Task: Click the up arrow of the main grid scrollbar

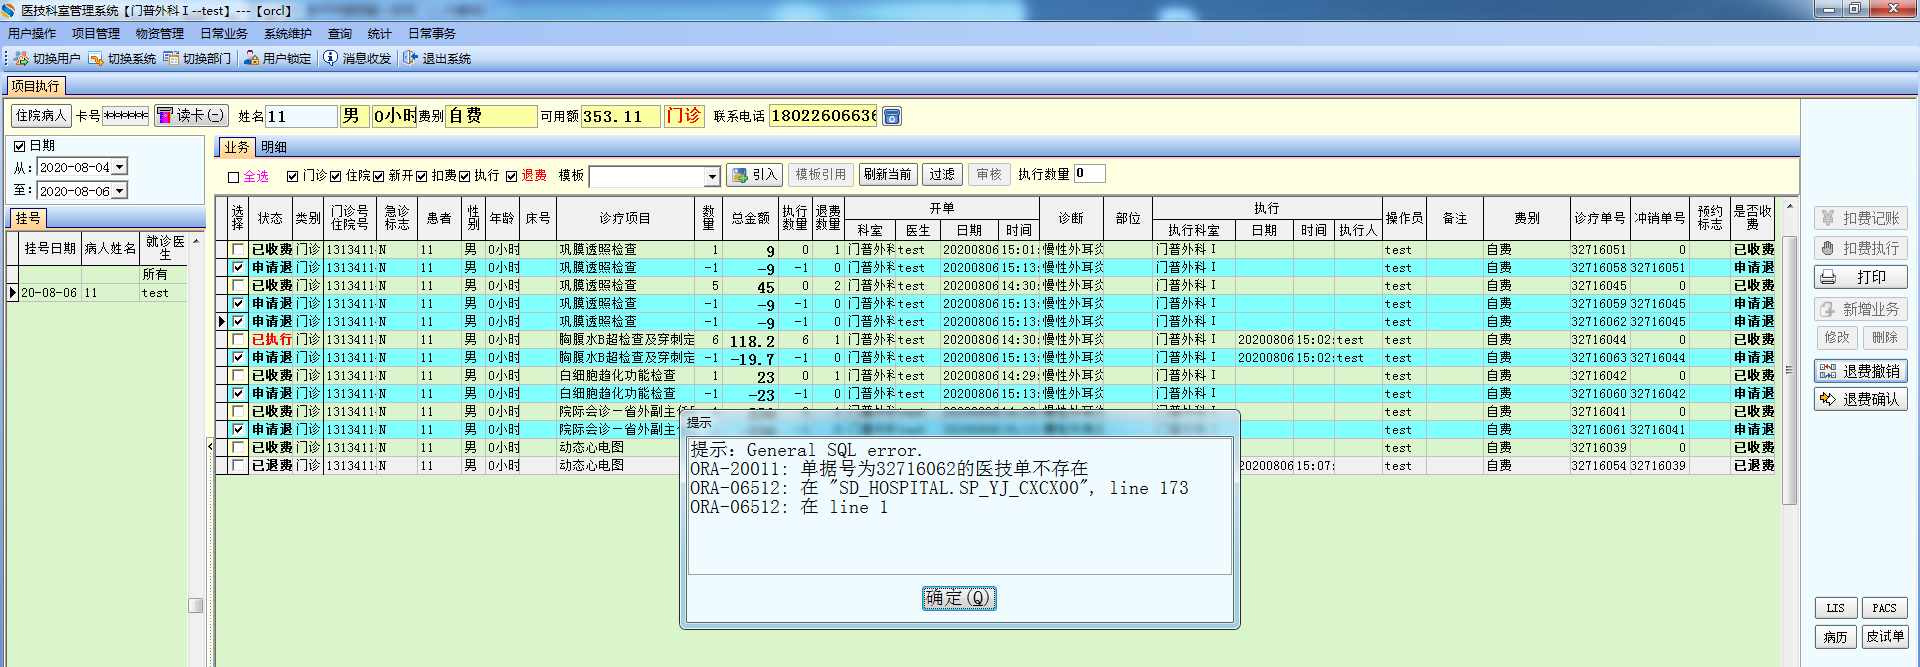Action: pos(1790,206)
